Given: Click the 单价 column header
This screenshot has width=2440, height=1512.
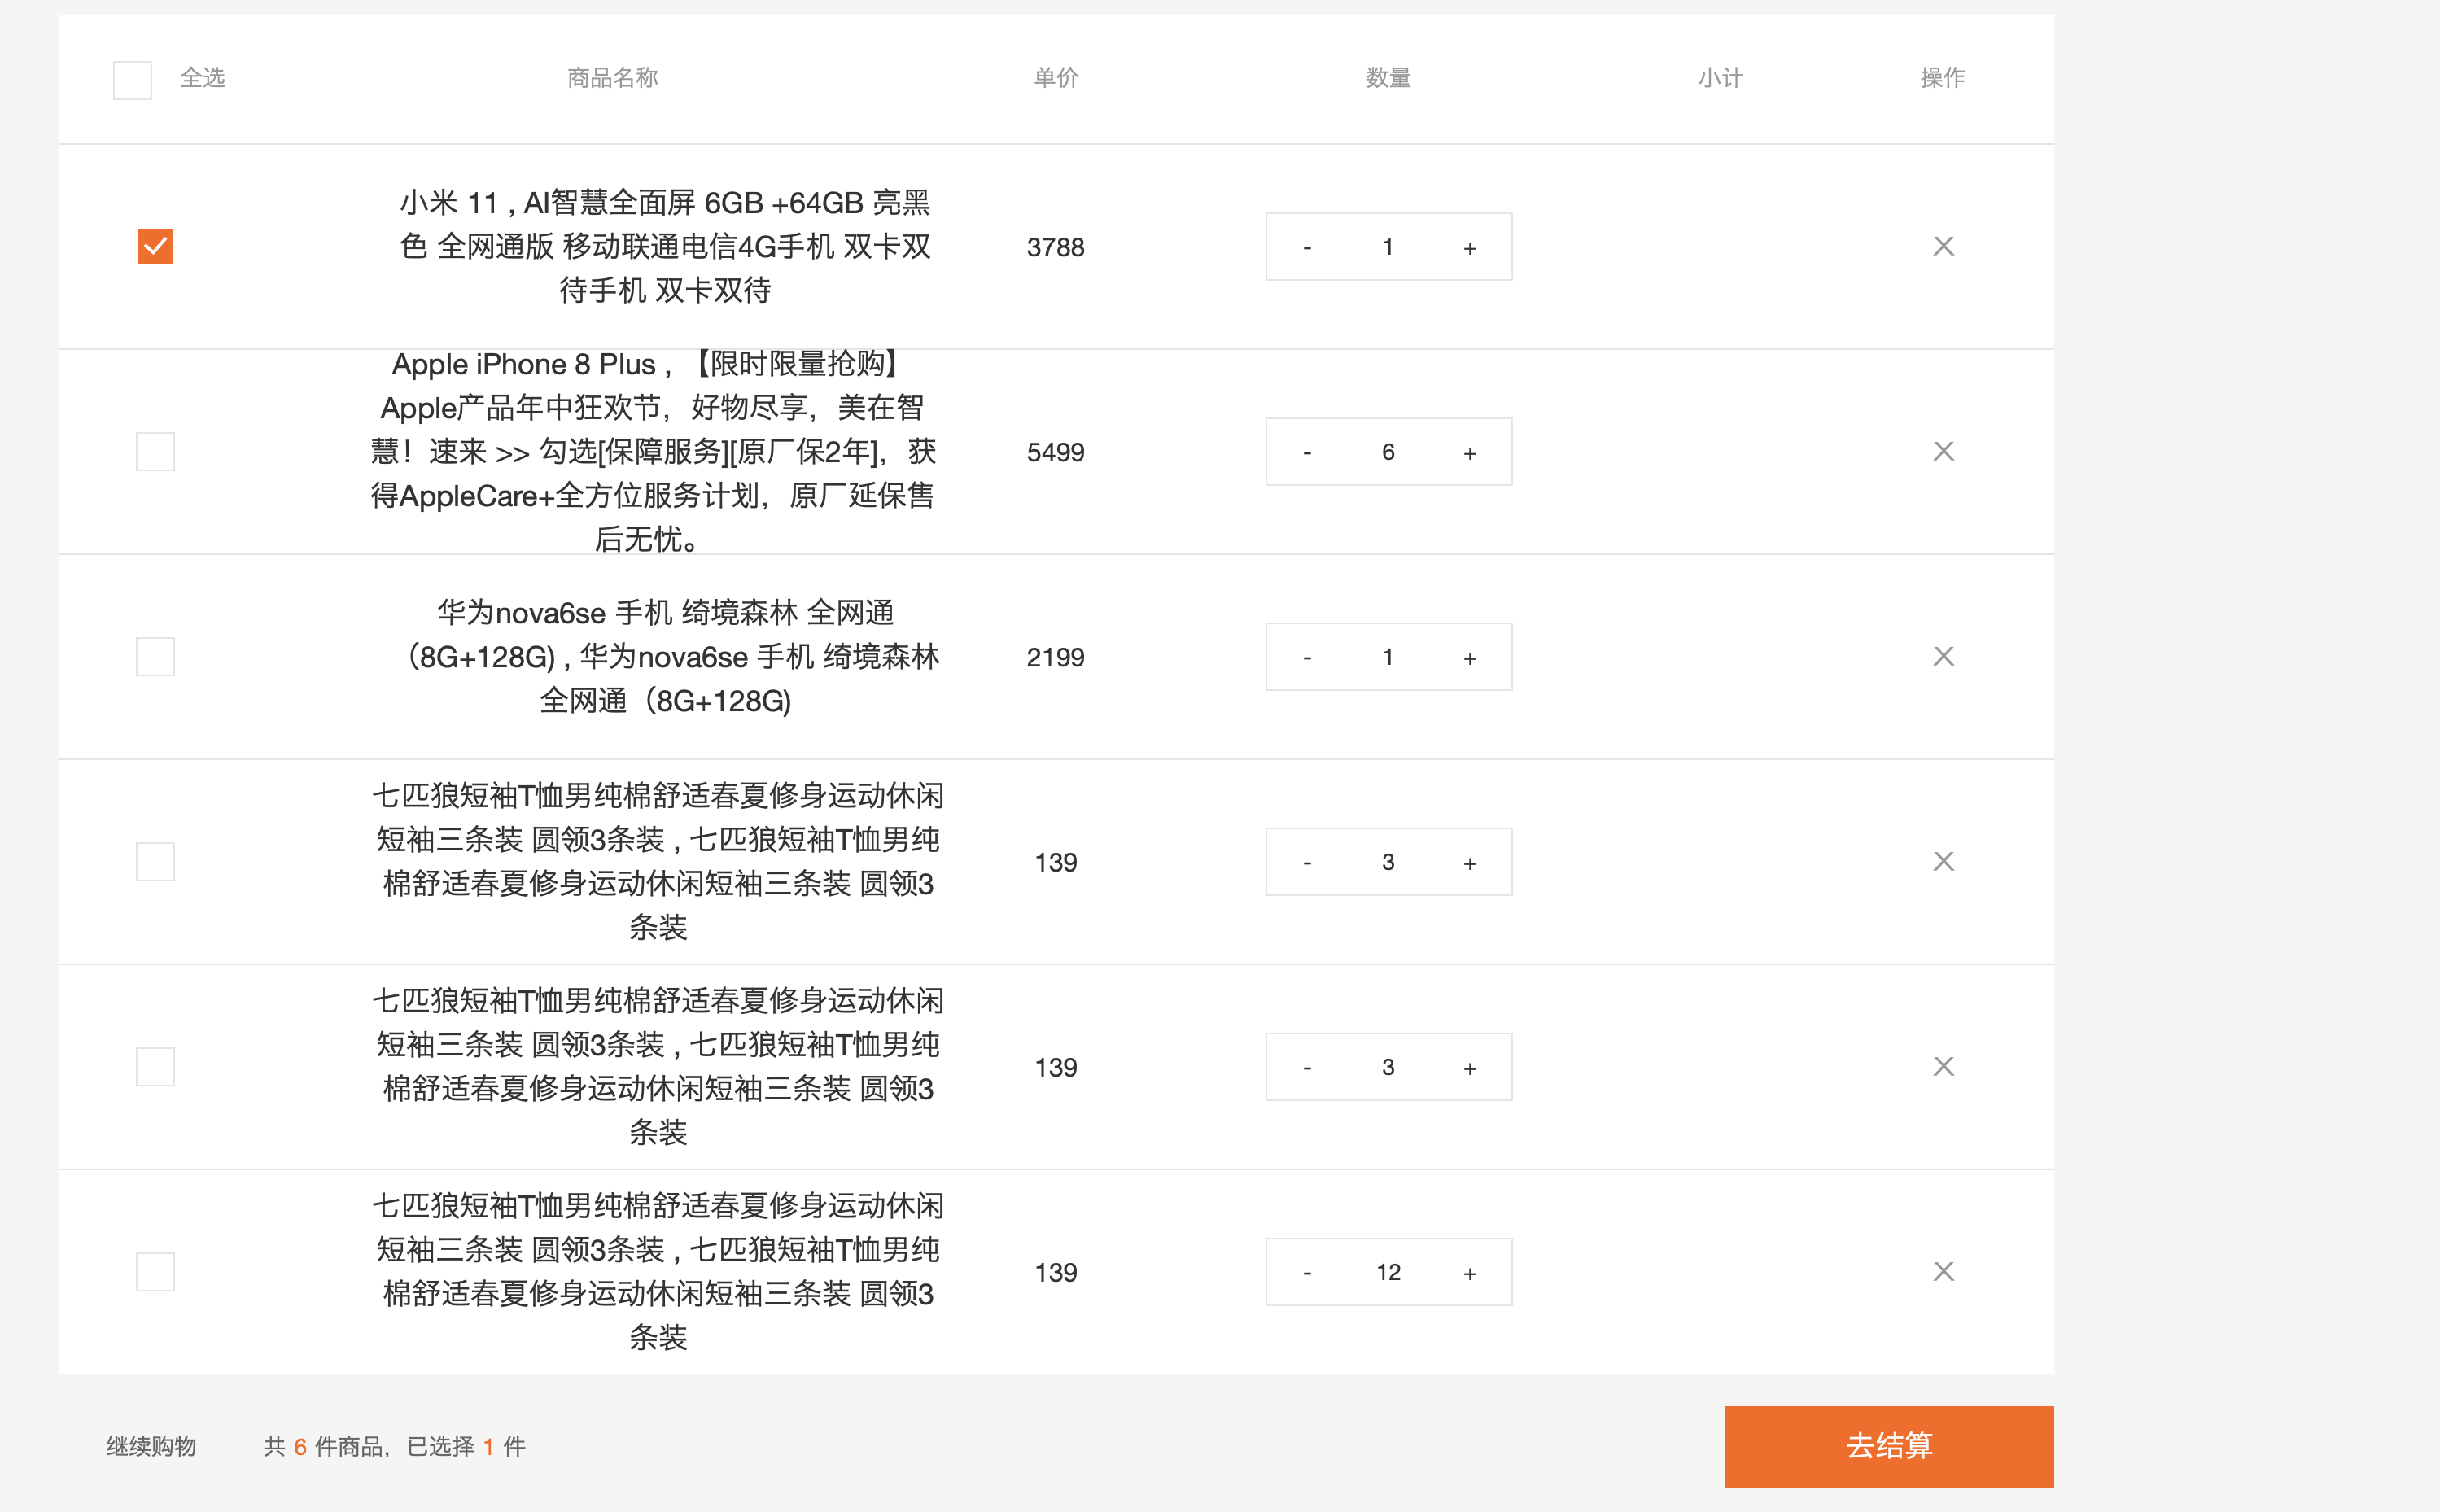Looking at the screenshot, I should pos(1055,78).
